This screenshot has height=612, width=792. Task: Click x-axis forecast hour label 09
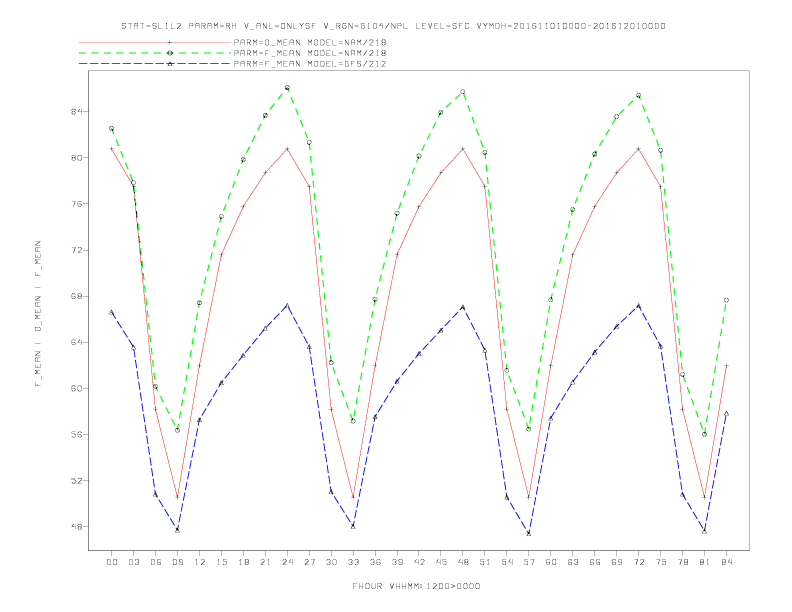(x=177, y=562)
